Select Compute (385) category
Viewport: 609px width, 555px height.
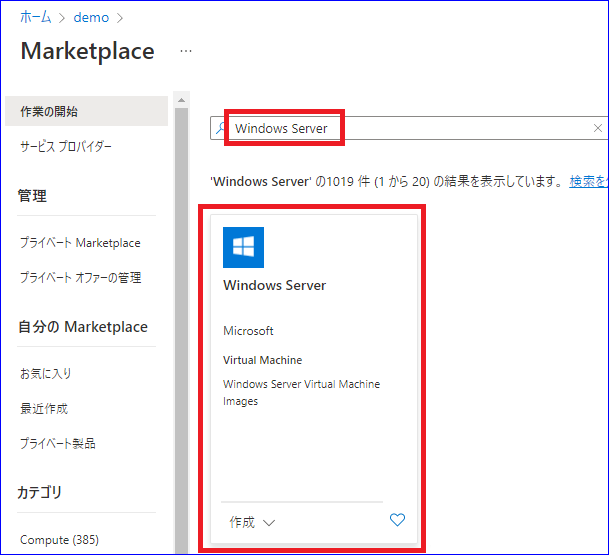click(x=59, y=539)
